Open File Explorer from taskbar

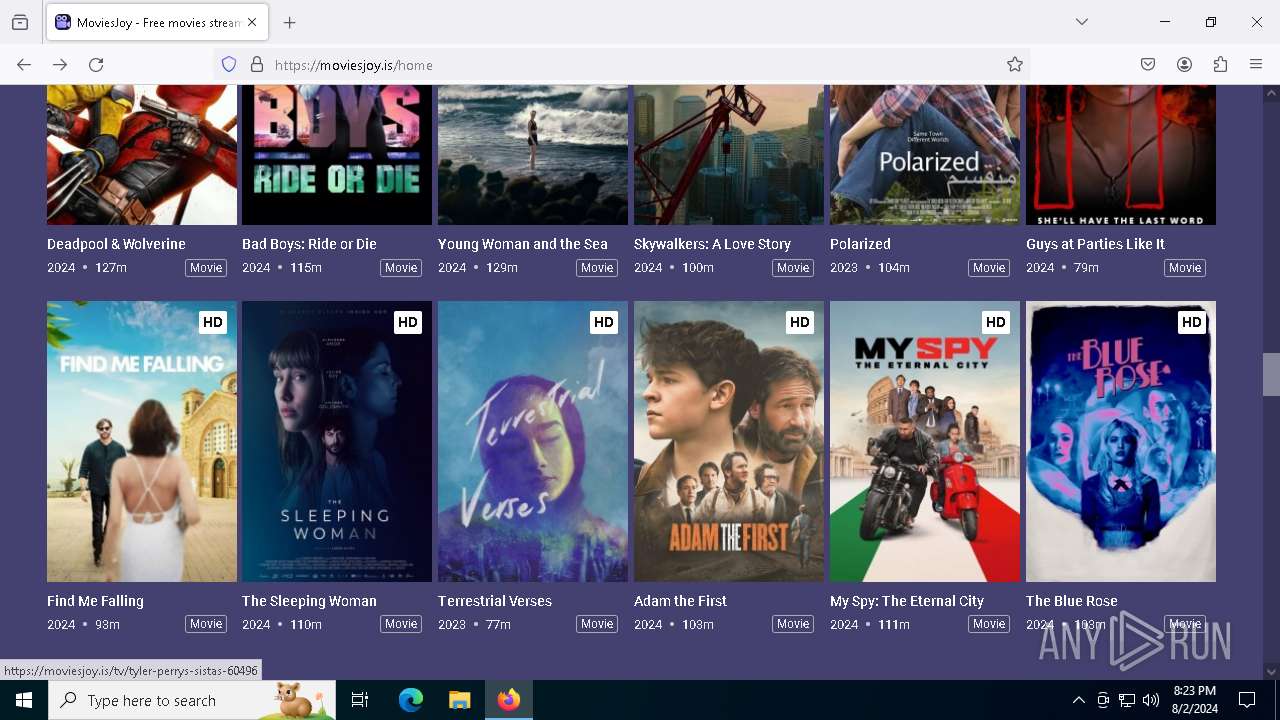pyautogui.click(x=459, y=700)
